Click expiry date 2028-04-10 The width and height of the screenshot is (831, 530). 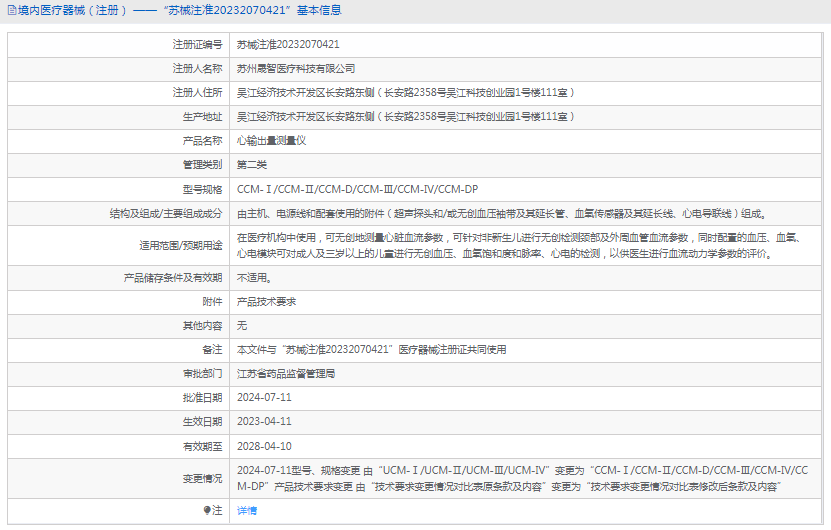pos(264,446)
